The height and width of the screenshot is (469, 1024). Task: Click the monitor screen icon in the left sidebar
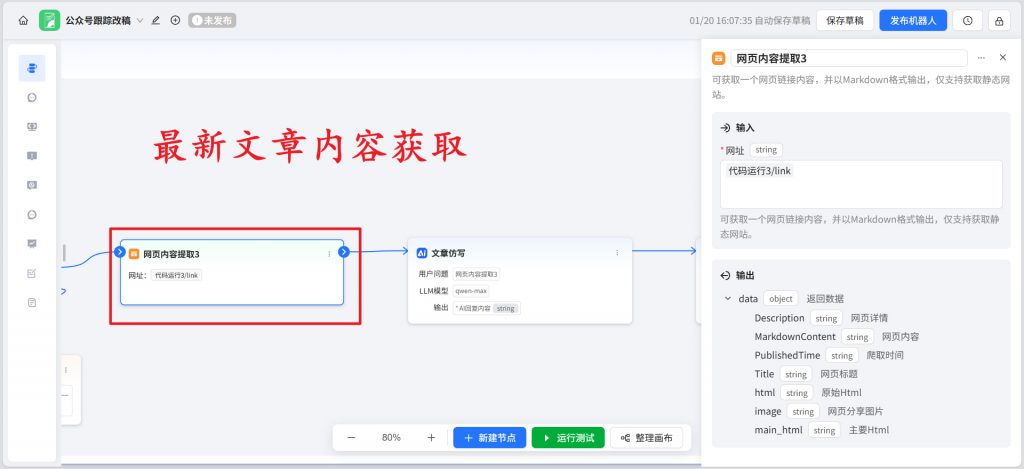click(32, 127)
